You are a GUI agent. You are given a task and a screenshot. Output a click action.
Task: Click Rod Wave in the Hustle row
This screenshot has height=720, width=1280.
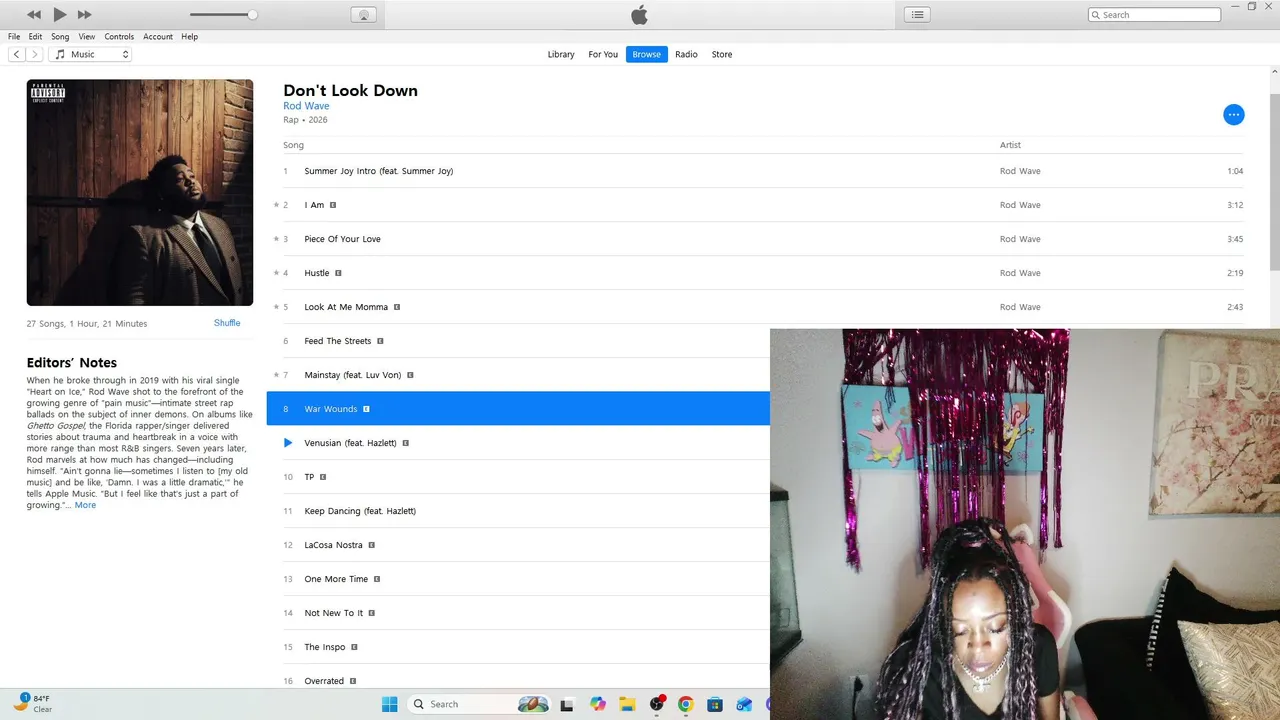[x=1020, y=273]
